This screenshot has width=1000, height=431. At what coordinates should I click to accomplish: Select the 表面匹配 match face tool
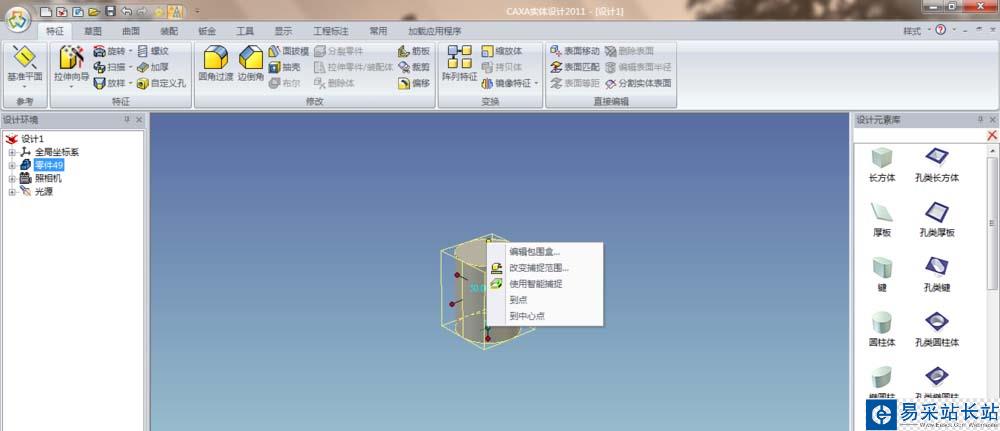[x=575, y=67]
